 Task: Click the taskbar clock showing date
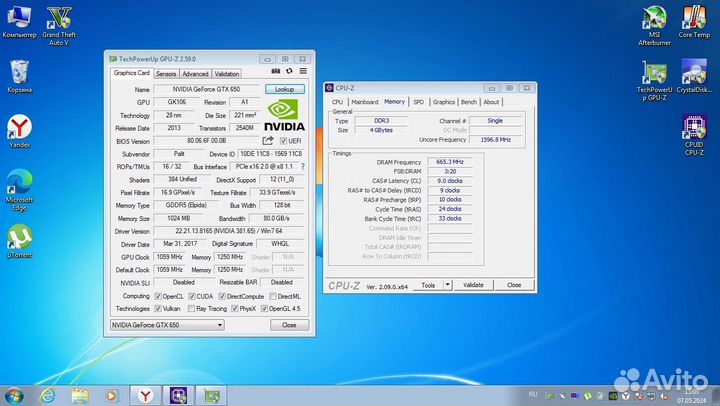[692, 396]
